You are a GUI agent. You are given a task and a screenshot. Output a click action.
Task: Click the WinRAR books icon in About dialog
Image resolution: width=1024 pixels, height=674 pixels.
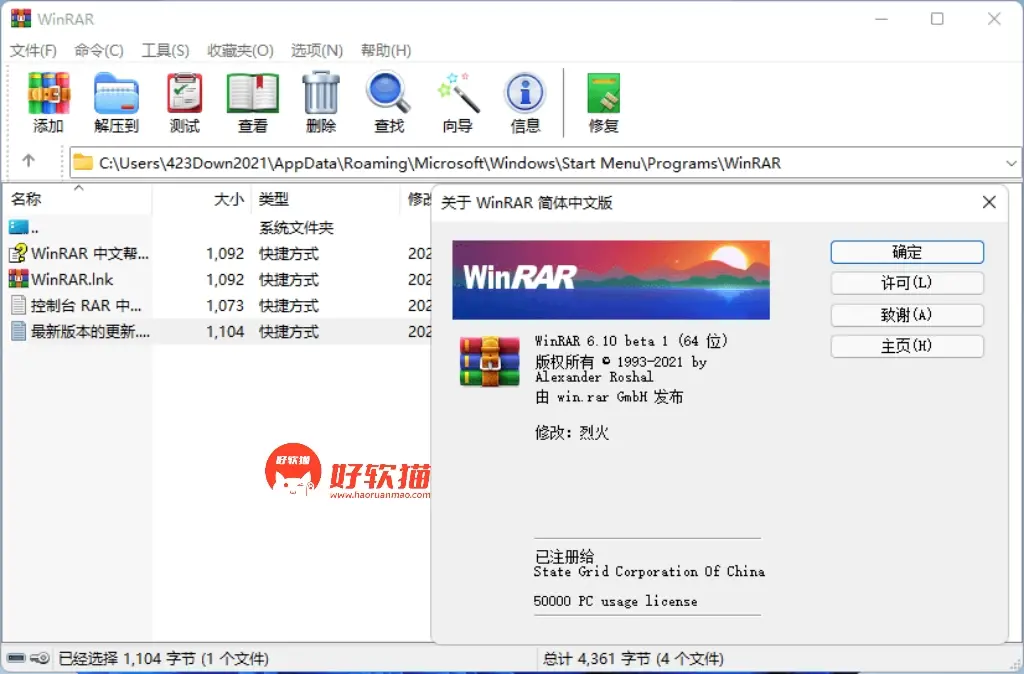tap(490, 361)
